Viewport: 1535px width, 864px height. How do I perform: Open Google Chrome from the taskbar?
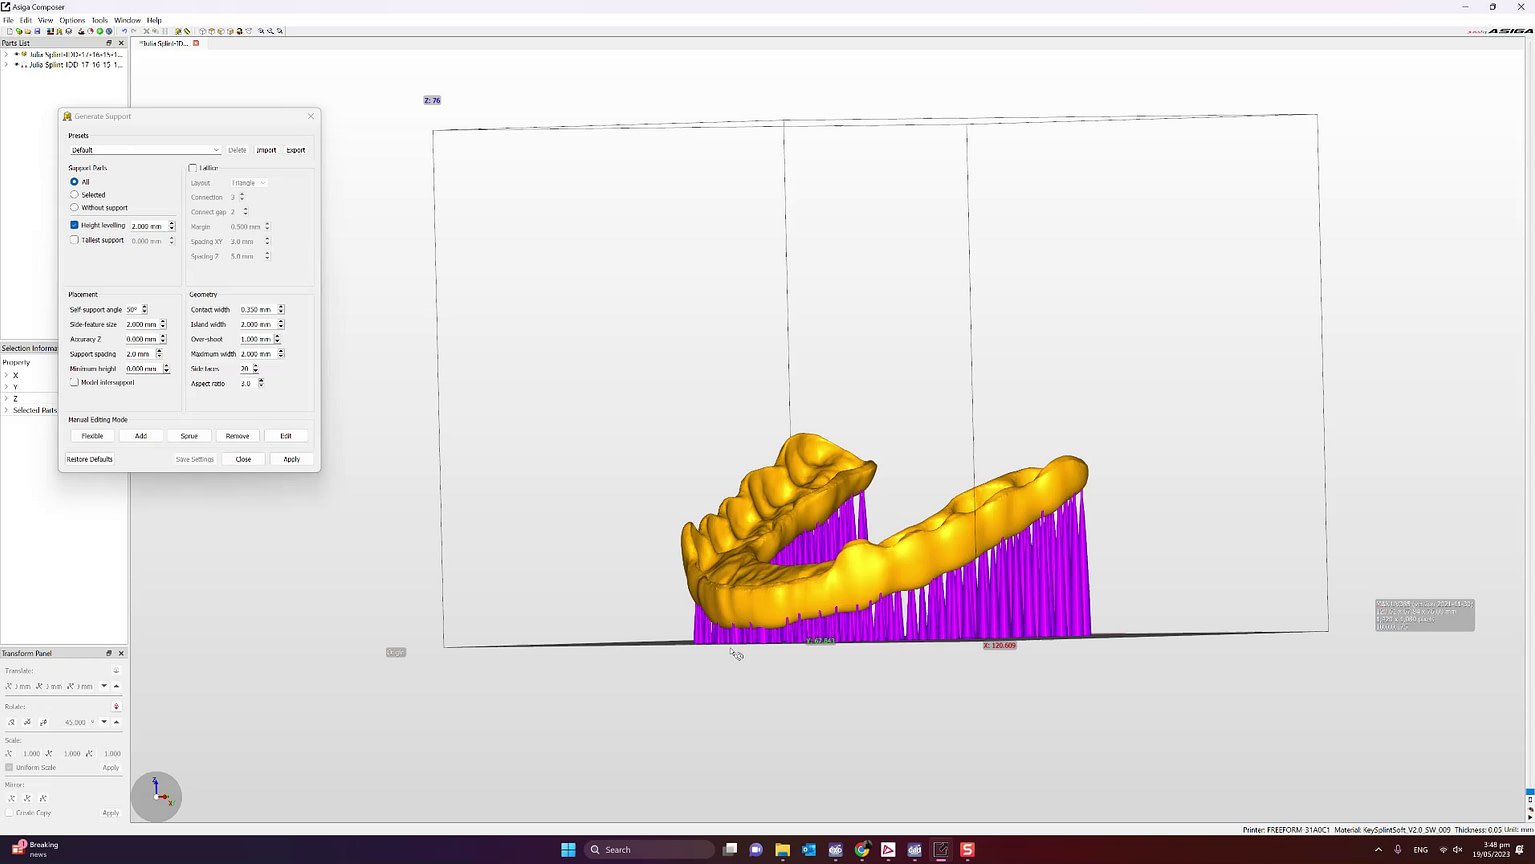point(861,849)
